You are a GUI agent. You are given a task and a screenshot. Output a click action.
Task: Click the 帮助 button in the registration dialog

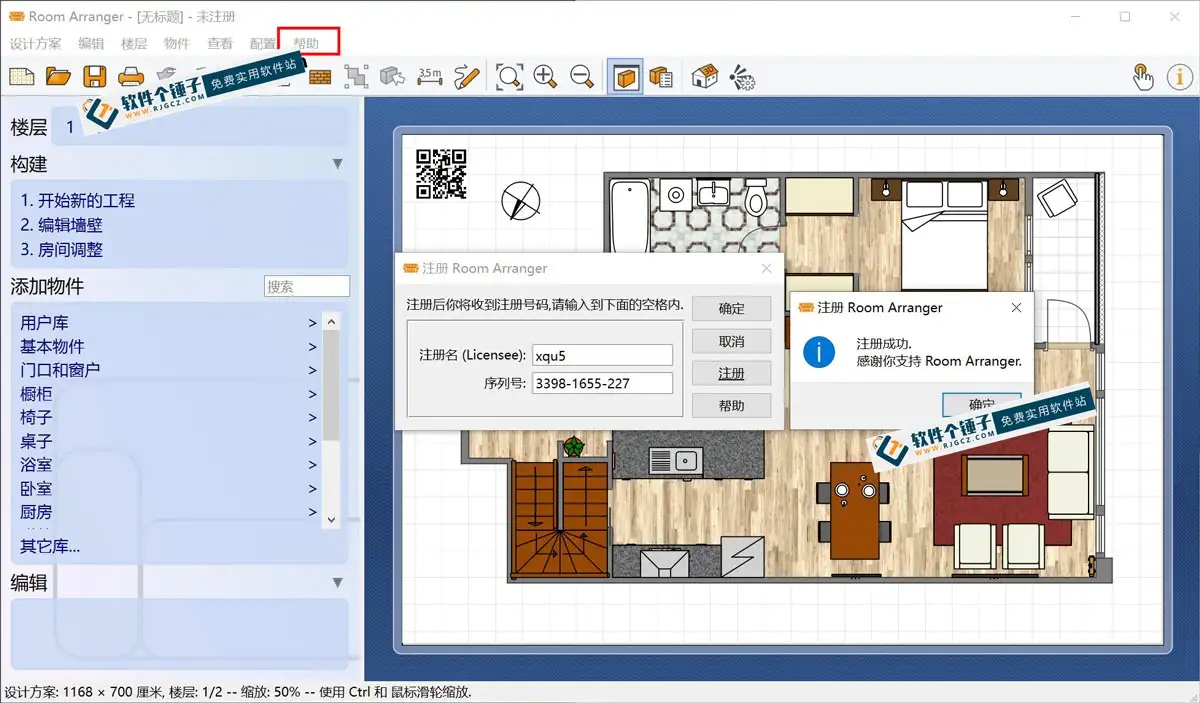(731, 406)
